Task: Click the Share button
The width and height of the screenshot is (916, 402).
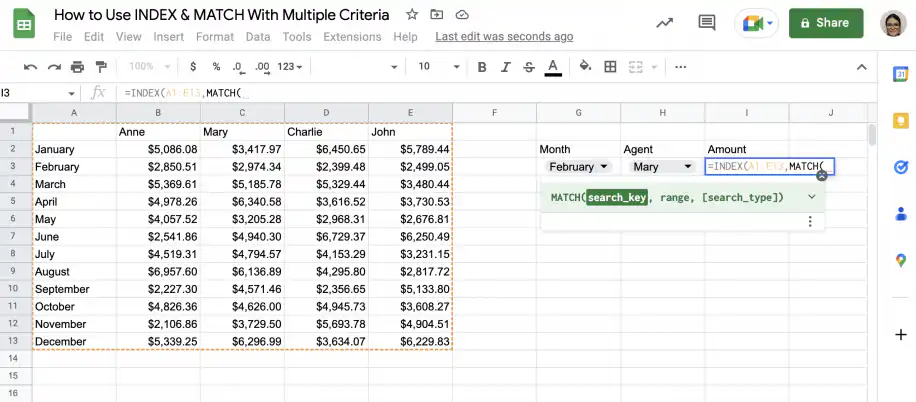Action: 826,23
